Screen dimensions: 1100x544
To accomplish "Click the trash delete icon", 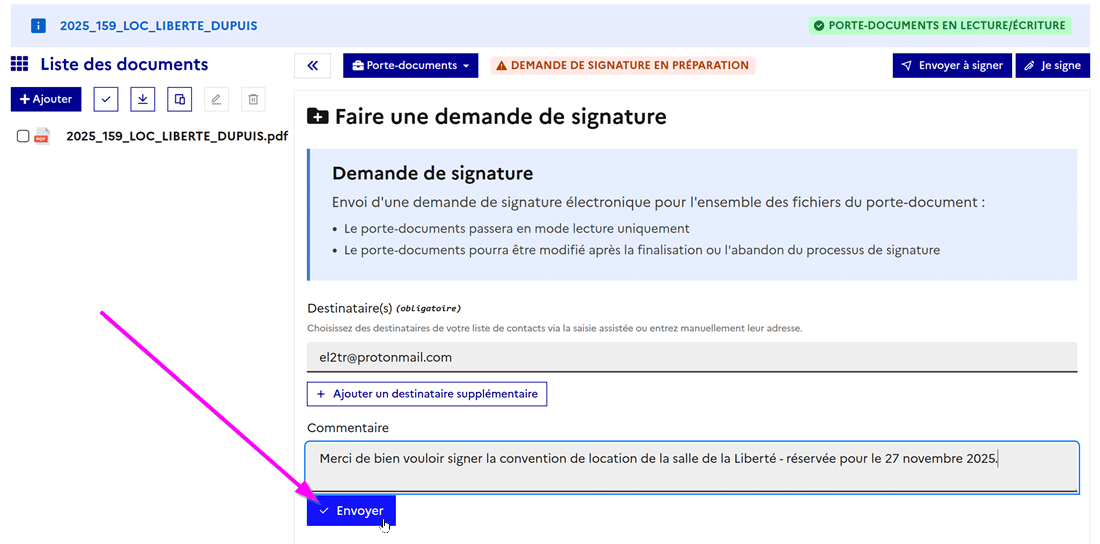I will [x=253, y=99].
